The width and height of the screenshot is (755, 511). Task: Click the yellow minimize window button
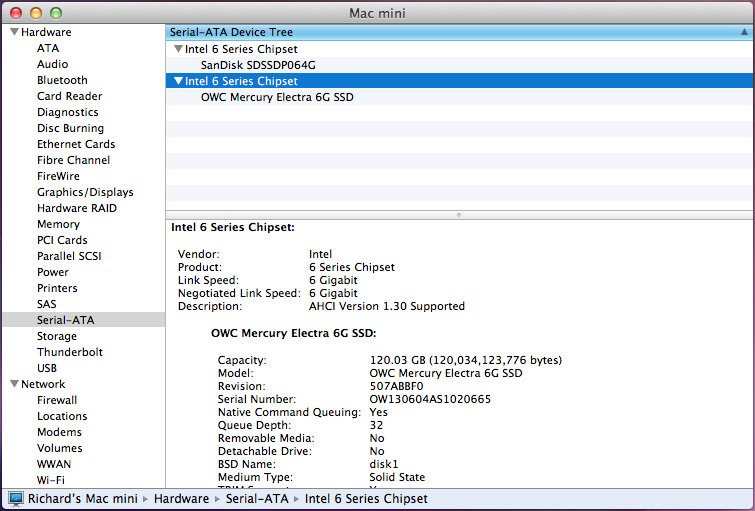coord(36,13)
